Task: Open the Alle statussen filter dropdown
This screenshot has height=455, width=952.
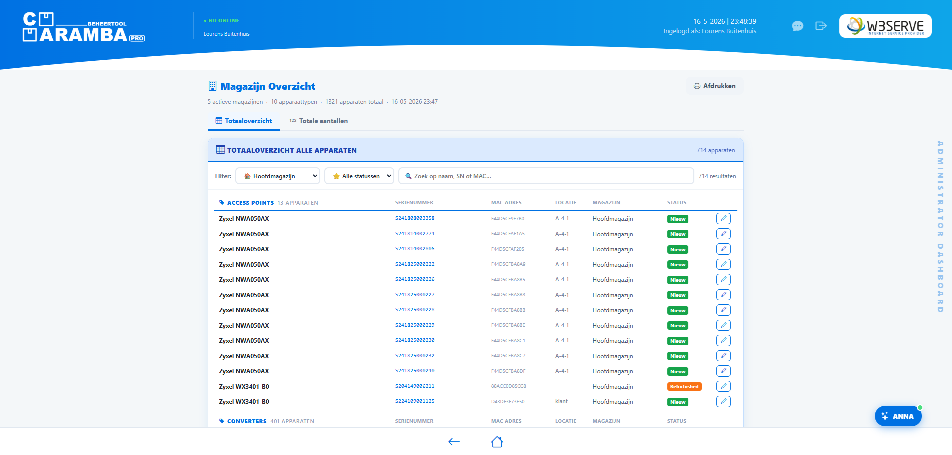Action: (x=359, y=176)
